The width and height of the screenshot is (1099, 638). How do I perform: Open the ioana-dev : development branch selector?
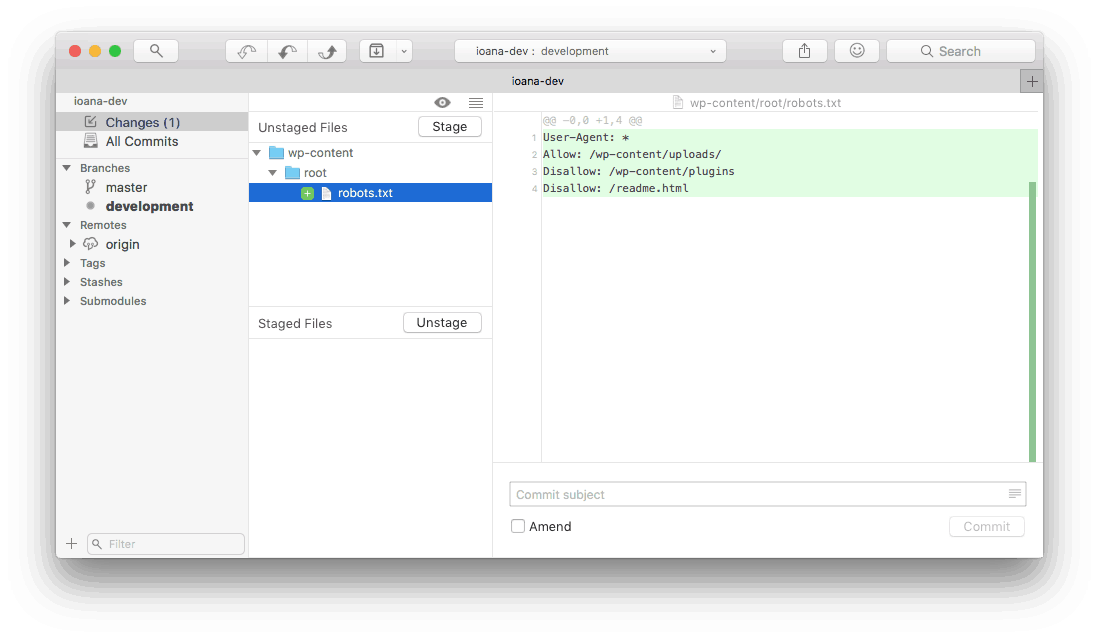point(590,51)
